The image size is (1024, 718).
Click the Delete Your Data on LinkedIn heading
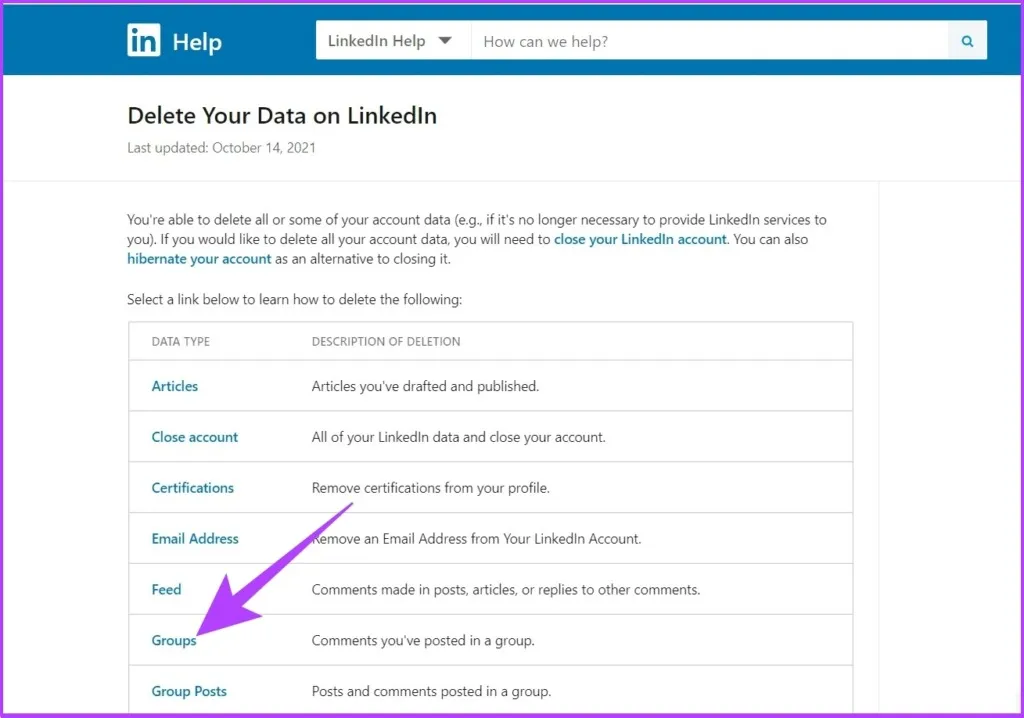pyautogui.click(x=281, y=116)
